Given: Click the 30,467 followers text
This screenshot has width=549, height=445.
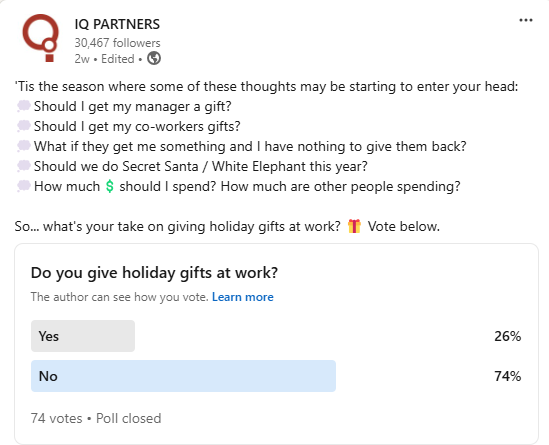Looking at the screenshot, I should point(117,43).
